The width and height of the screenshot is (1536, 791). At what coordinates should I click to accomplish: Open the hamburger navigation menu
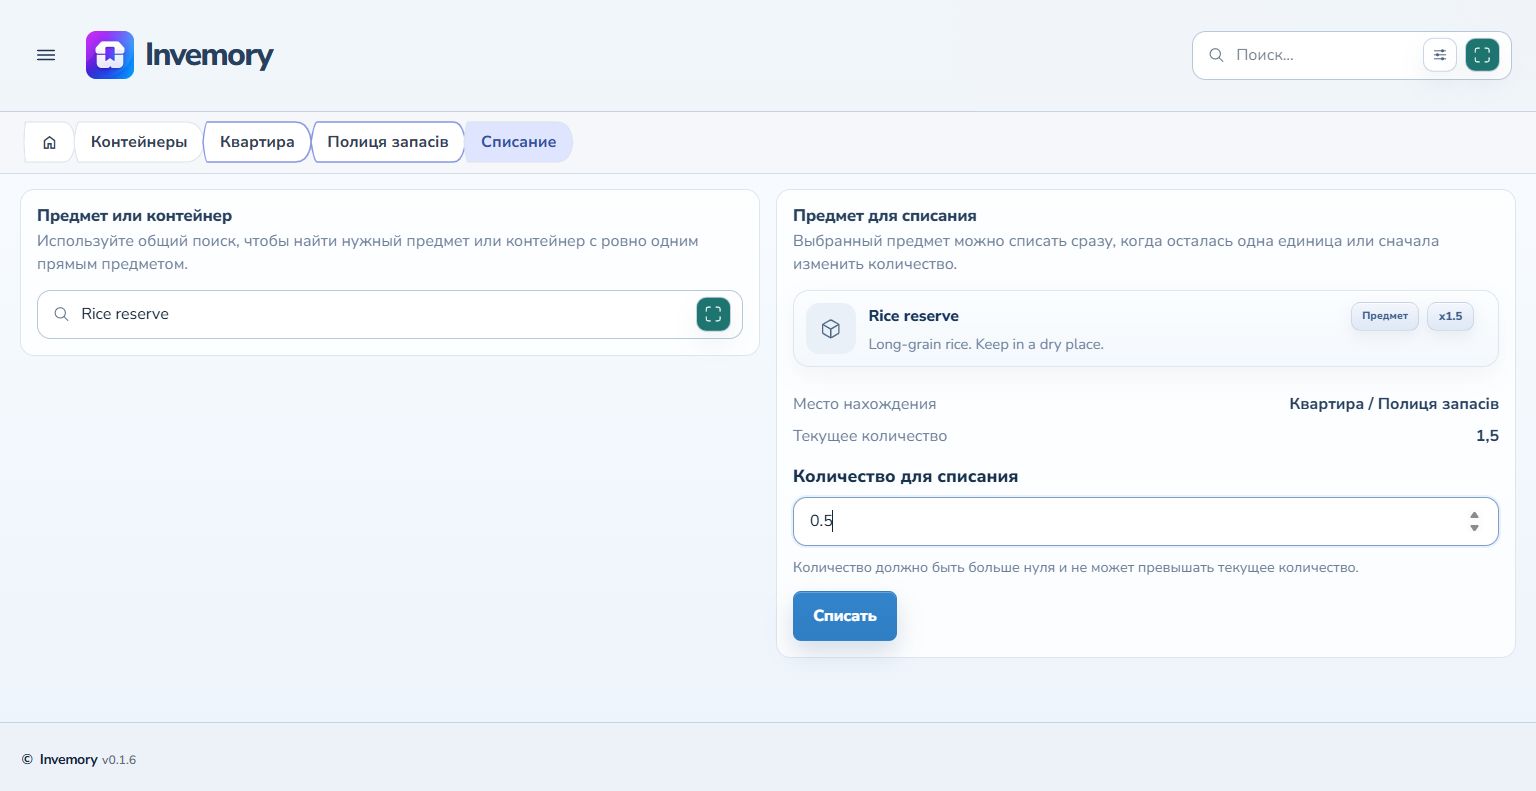click(x=46, y=55)
